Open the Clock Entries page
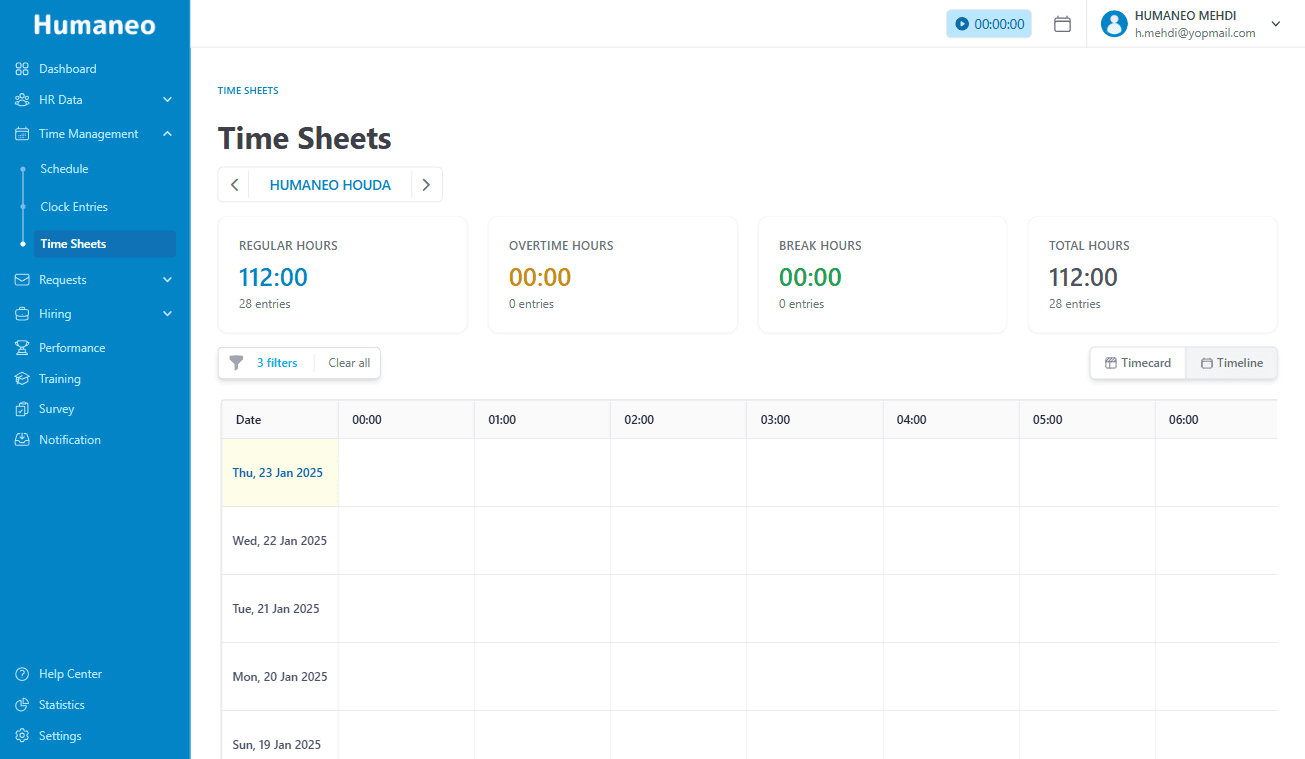Image resolution: width=1305 pixels, height=759 pixels. (x=72, y=206)
